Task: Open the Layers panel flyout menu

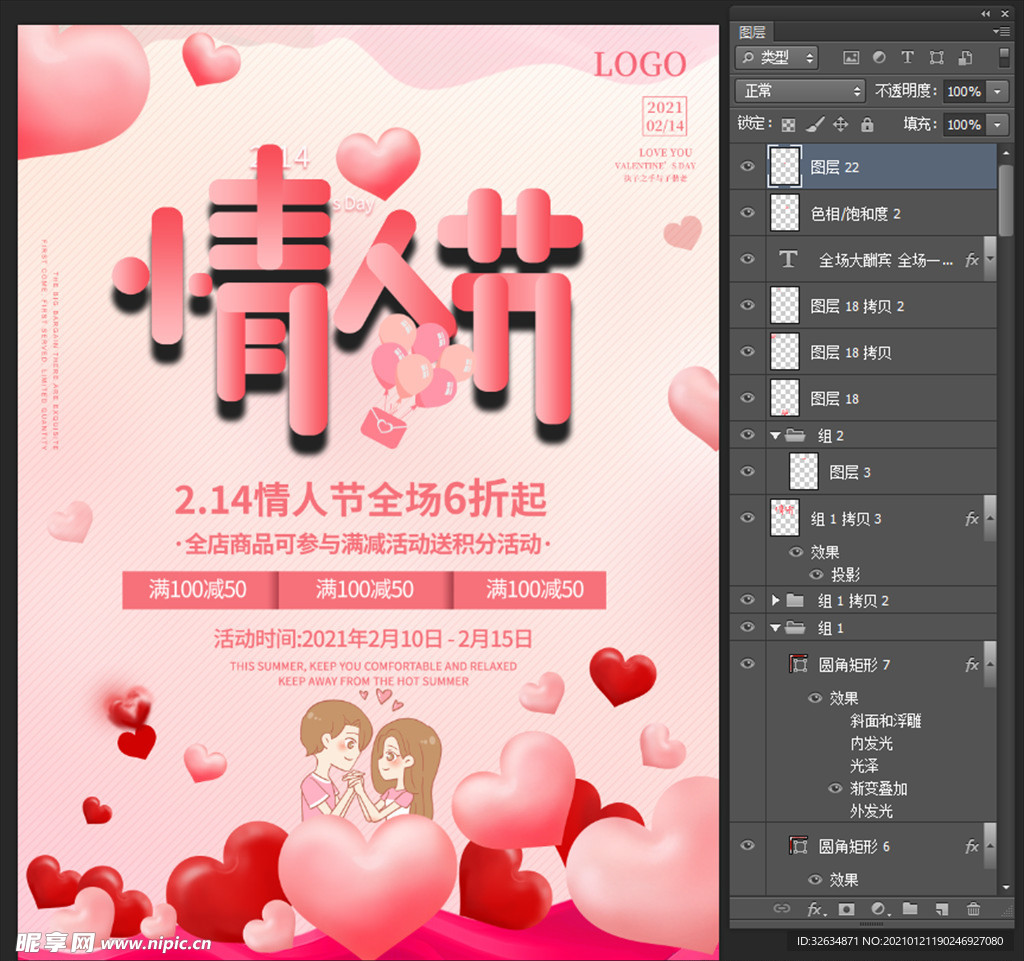Action: [x=1000, y=31]
